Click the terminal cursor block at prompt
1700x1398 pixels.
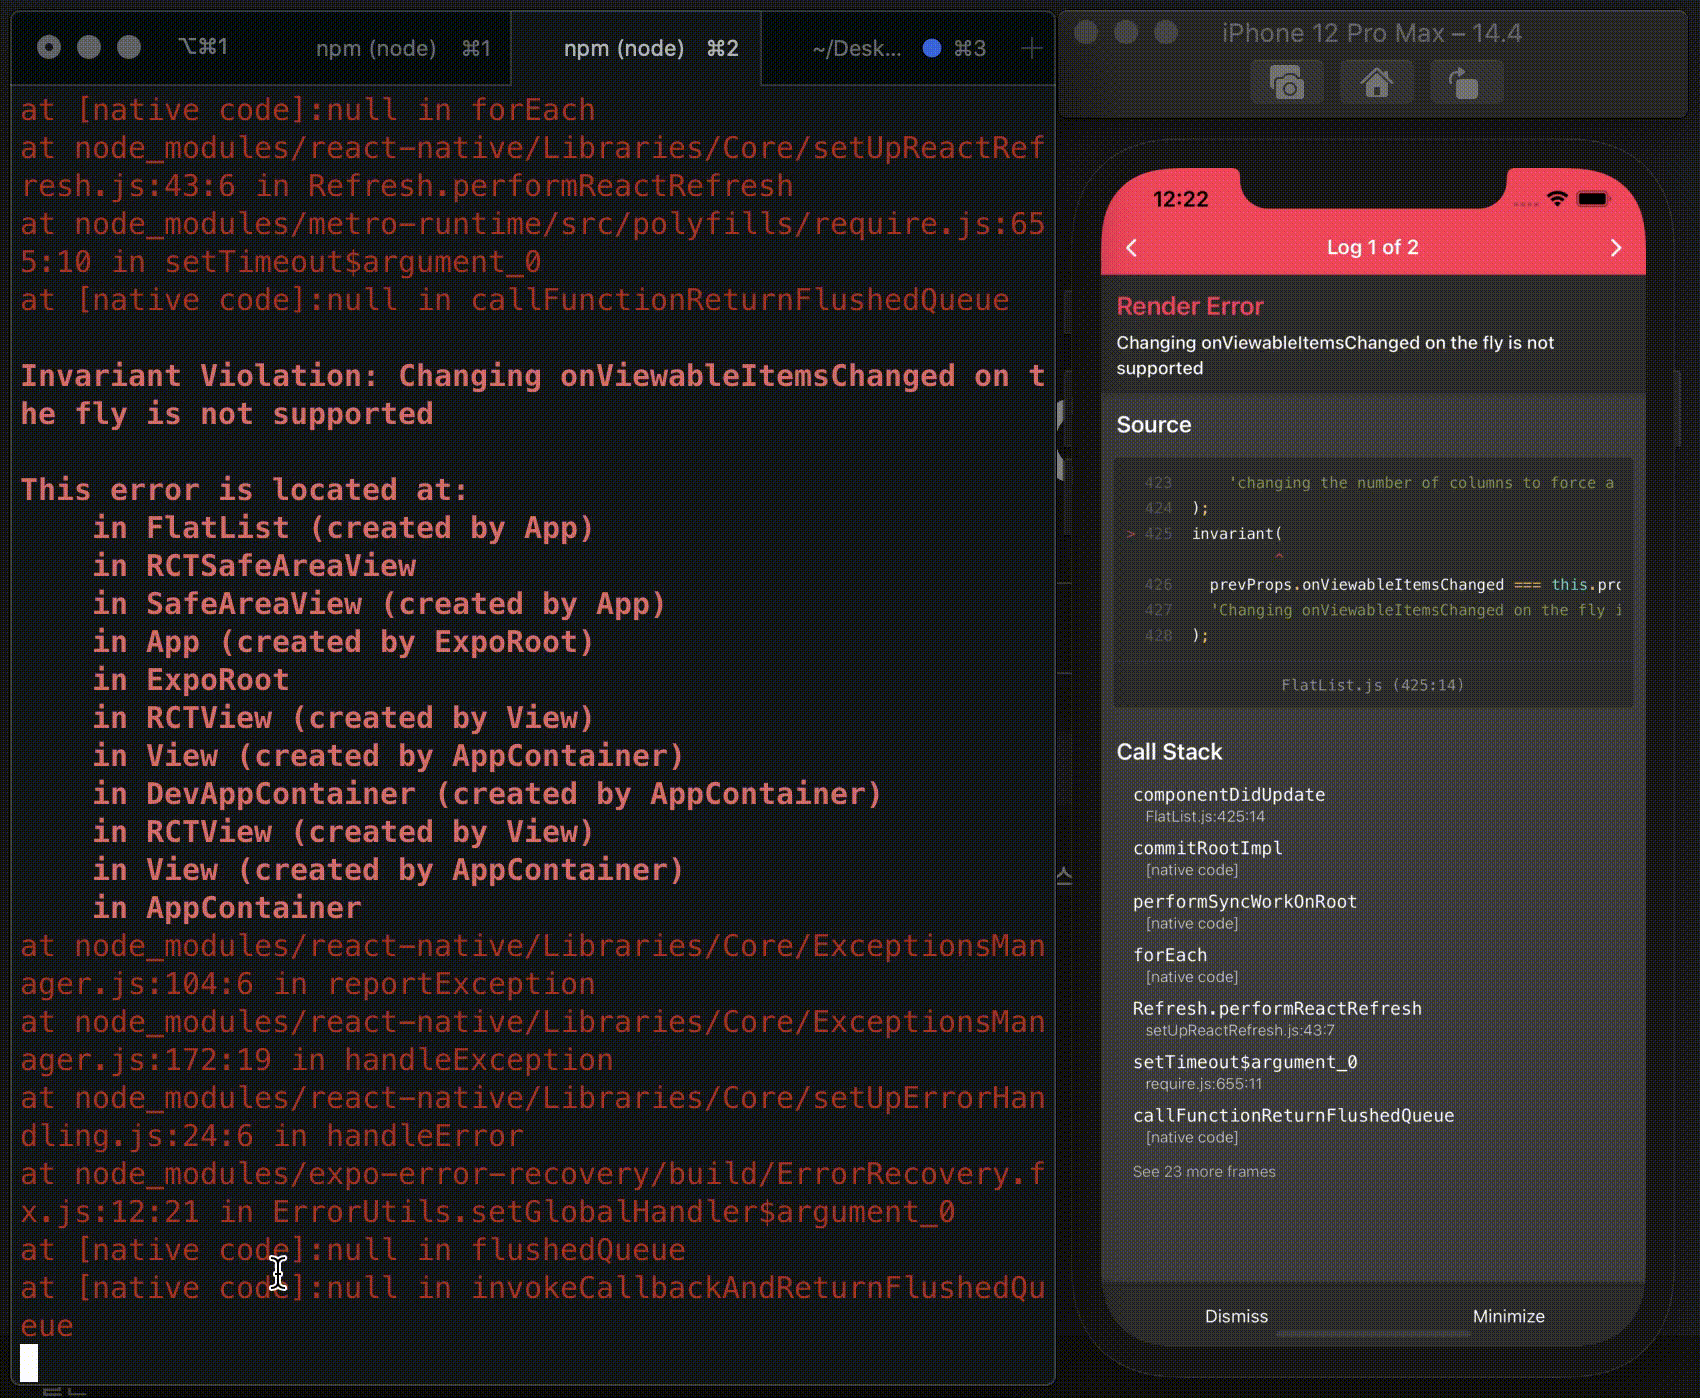(29, 1363)
